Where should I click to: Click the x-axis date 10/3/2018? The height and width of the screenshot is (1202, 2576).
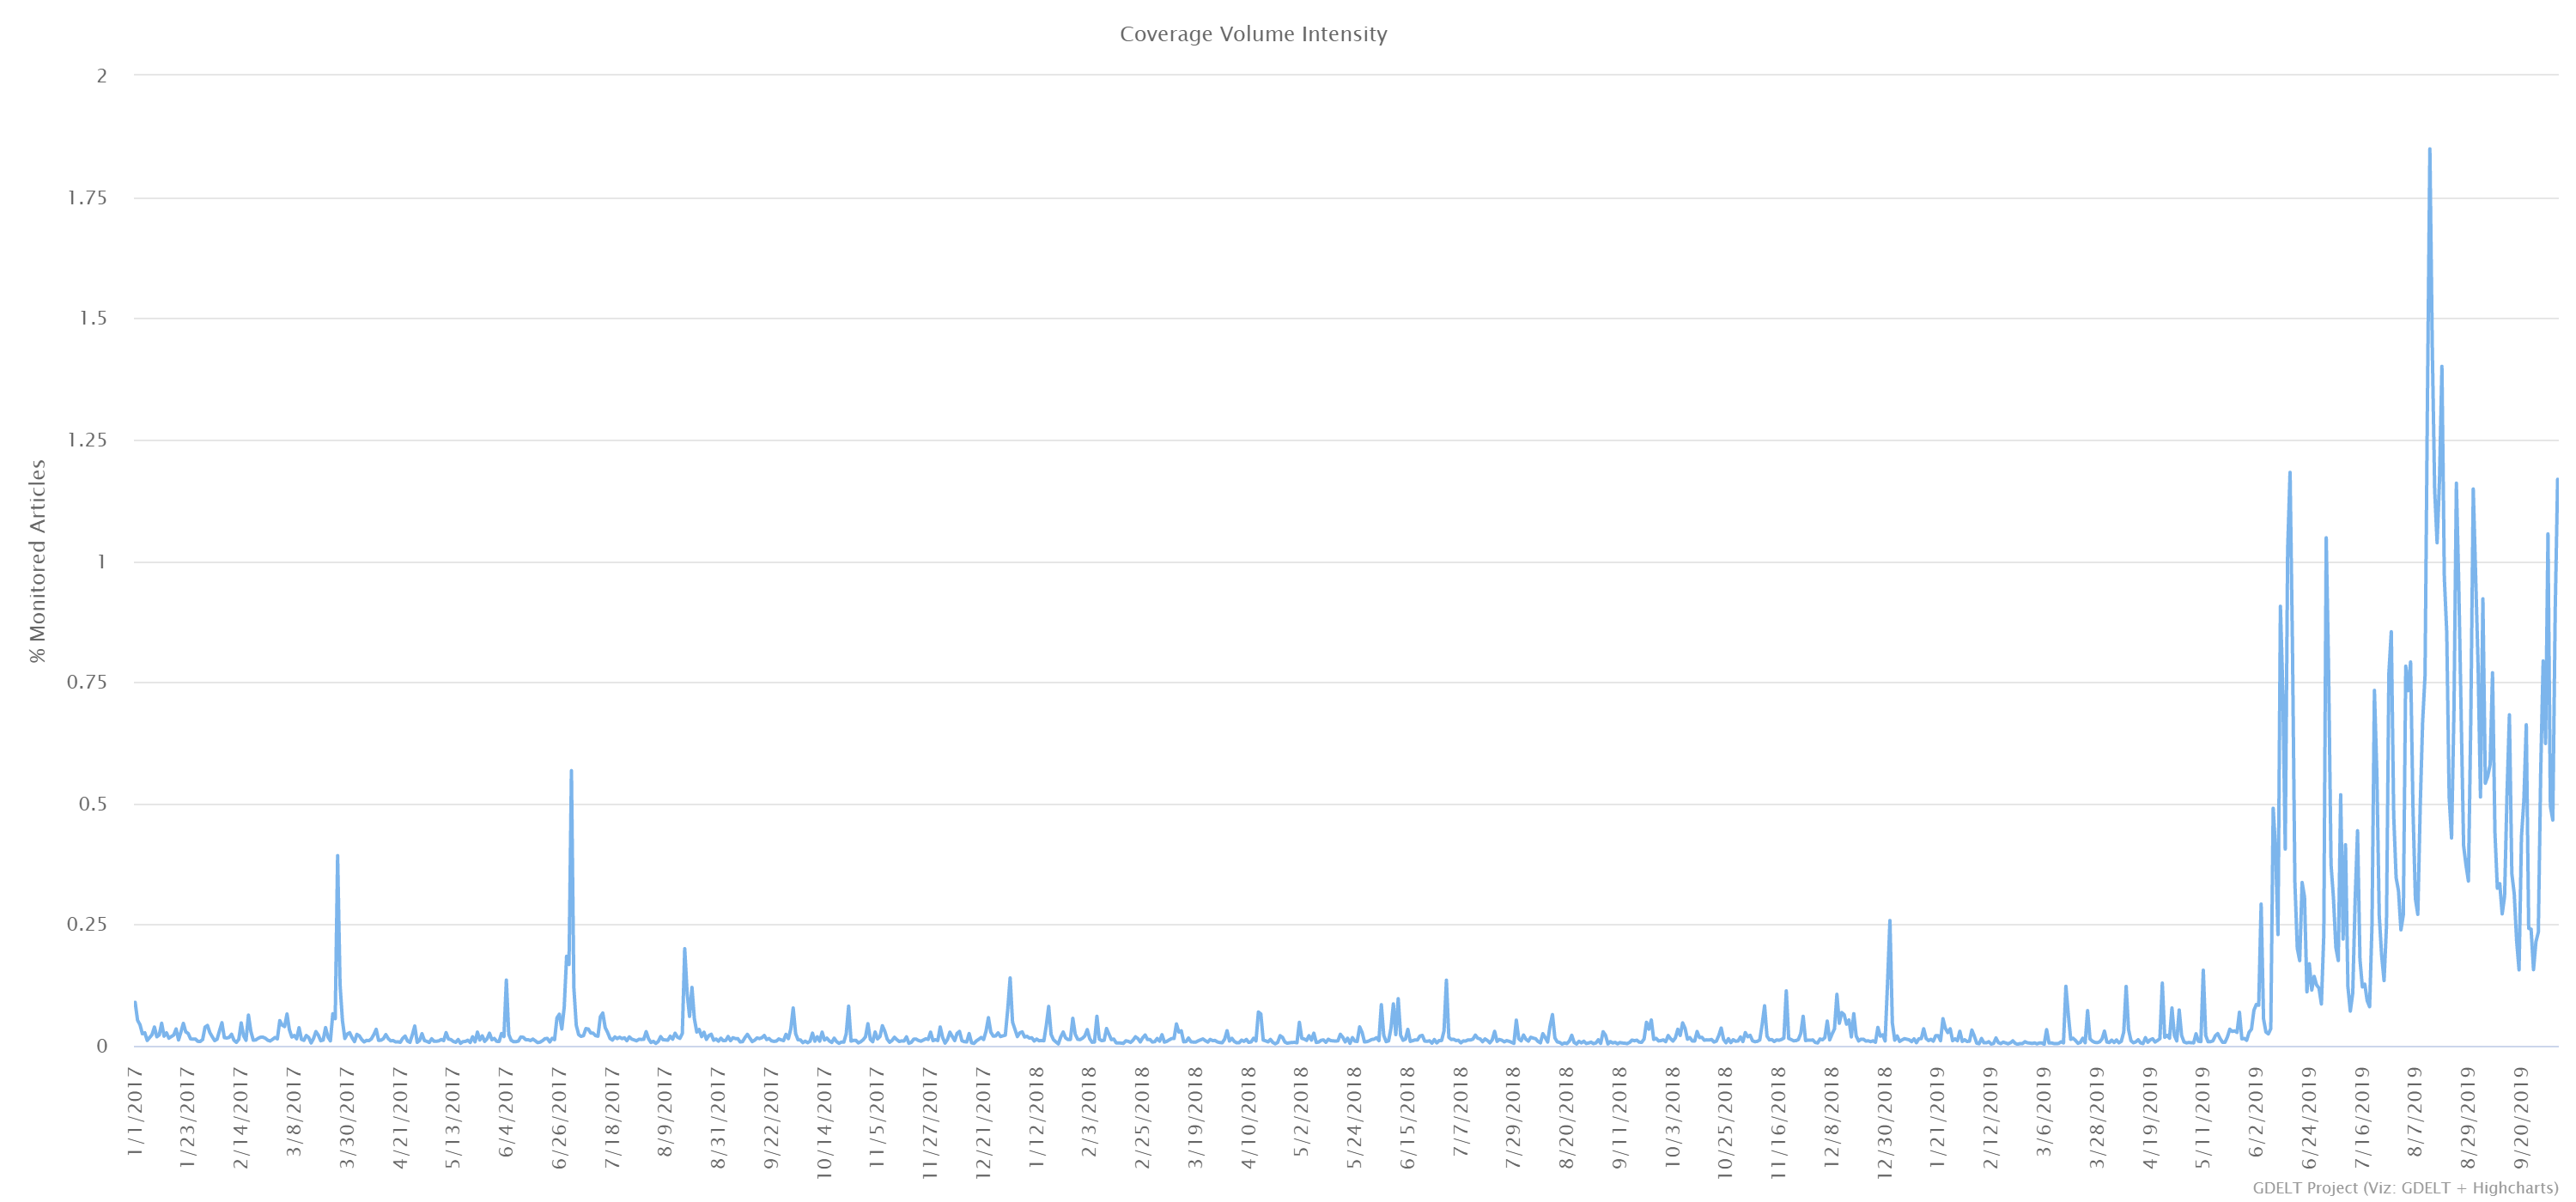(1673, 1116)
